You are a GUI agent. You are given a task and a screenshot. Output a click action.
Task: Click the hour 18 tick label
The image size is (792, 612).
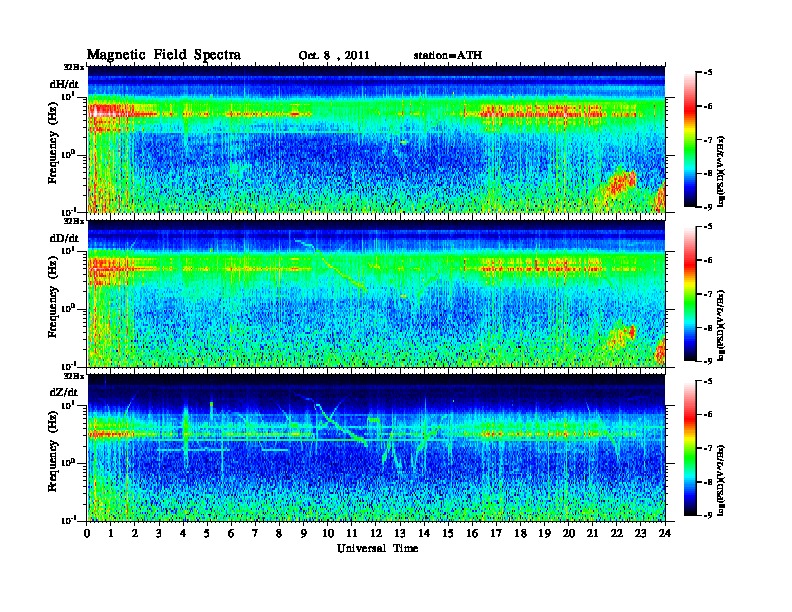pyautogui.click(x=521, y=533)
